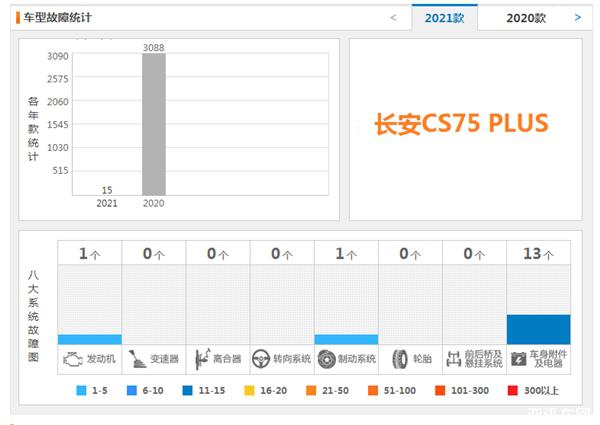600x425 pixels.
Task: Select the brake system (制动系统) disc icon
Action: (x=325, y=358)
